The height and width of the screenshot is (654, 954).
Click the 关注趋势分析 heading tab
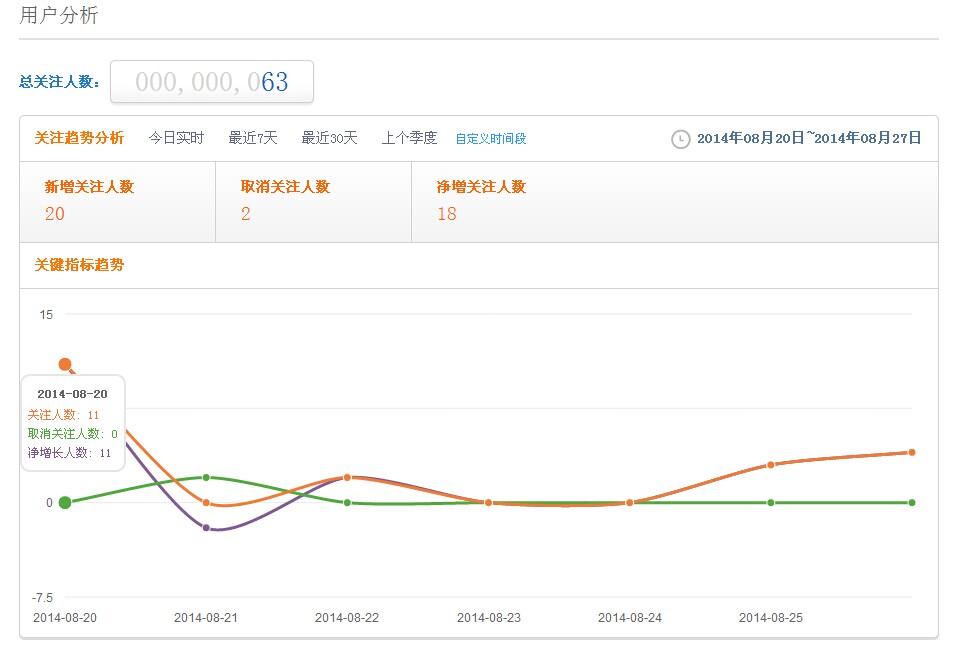79,138
